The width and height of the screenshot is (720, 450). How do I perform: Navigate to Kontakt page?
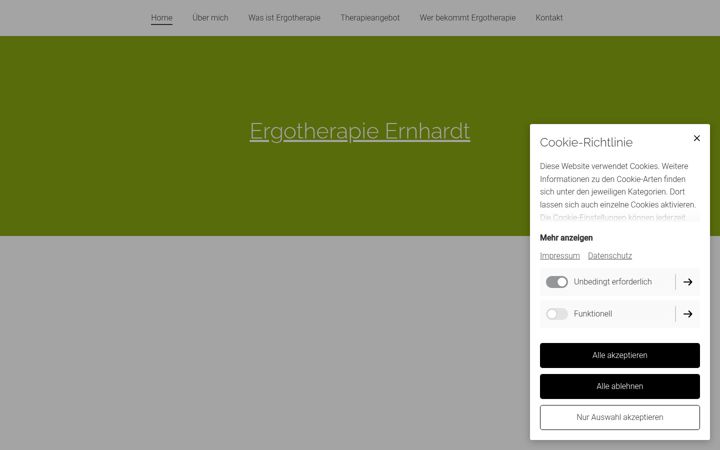pyautogui.click(x=549, y=18)
